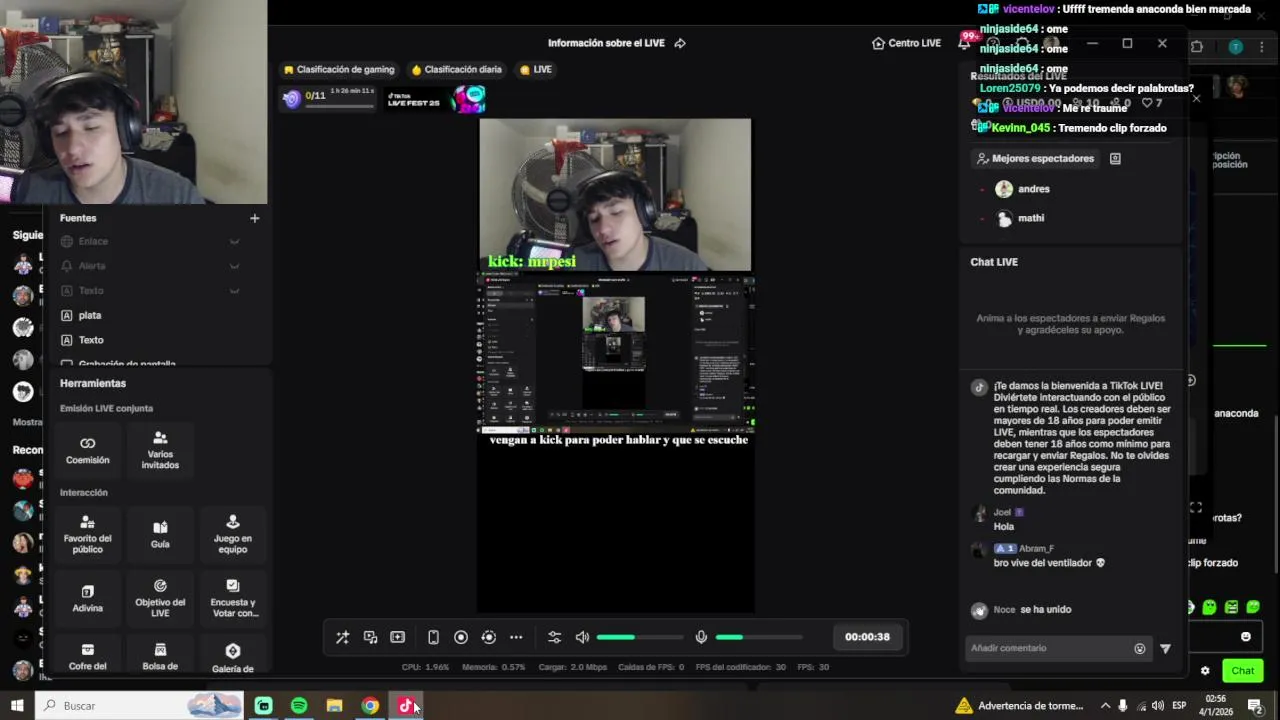Open Centro LIVE
This screenshot has width=1280, height=720.
906,43
